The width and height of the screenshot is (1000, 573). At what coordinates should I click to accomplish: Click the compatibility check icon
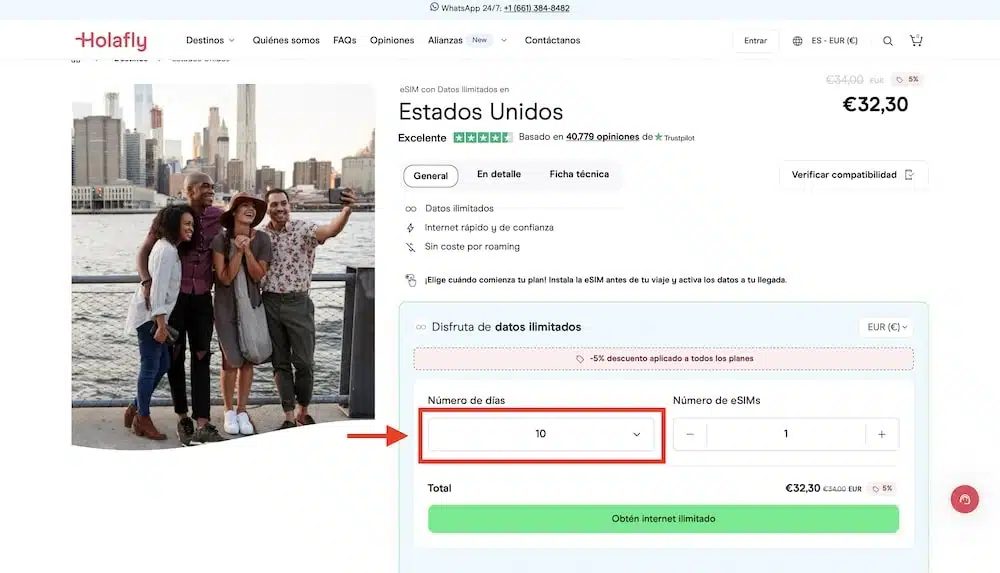[909, 175]
